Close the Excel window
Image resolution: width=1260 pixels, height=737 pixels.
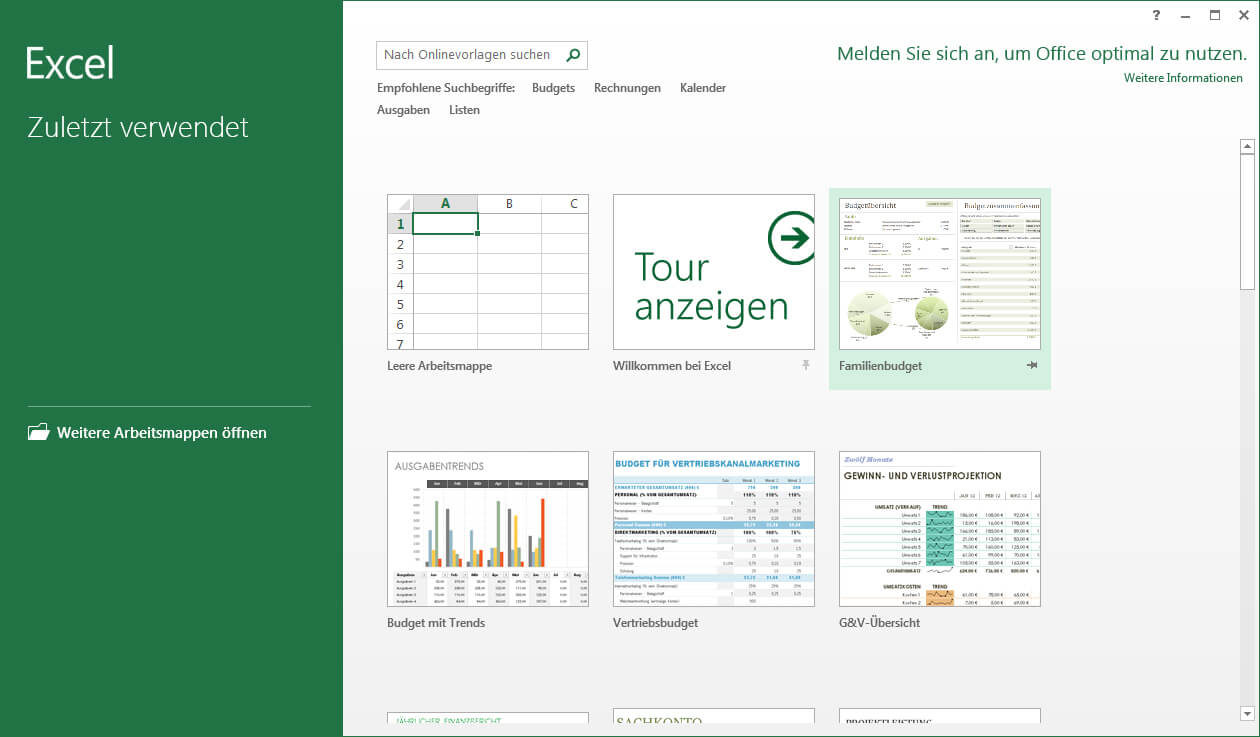pyautogui.click(x=1243, y=15)
